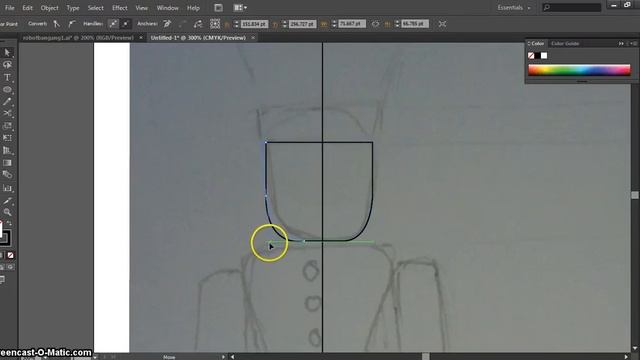The image size is (640, 360).
Task: Set paint to None in toolbox
Action: (x=10, y=256)
